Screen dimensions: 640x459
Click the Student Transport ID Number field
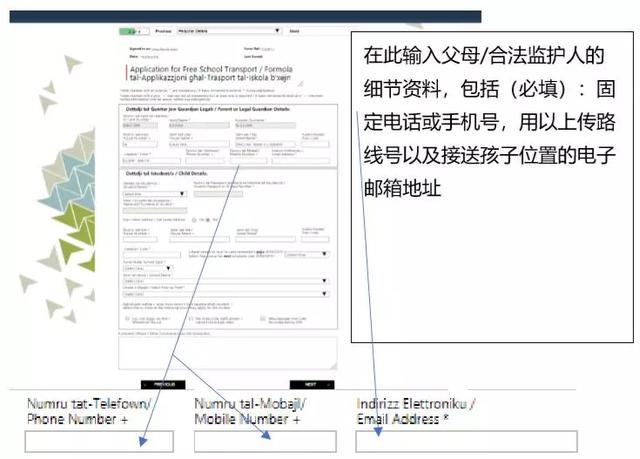218,194
